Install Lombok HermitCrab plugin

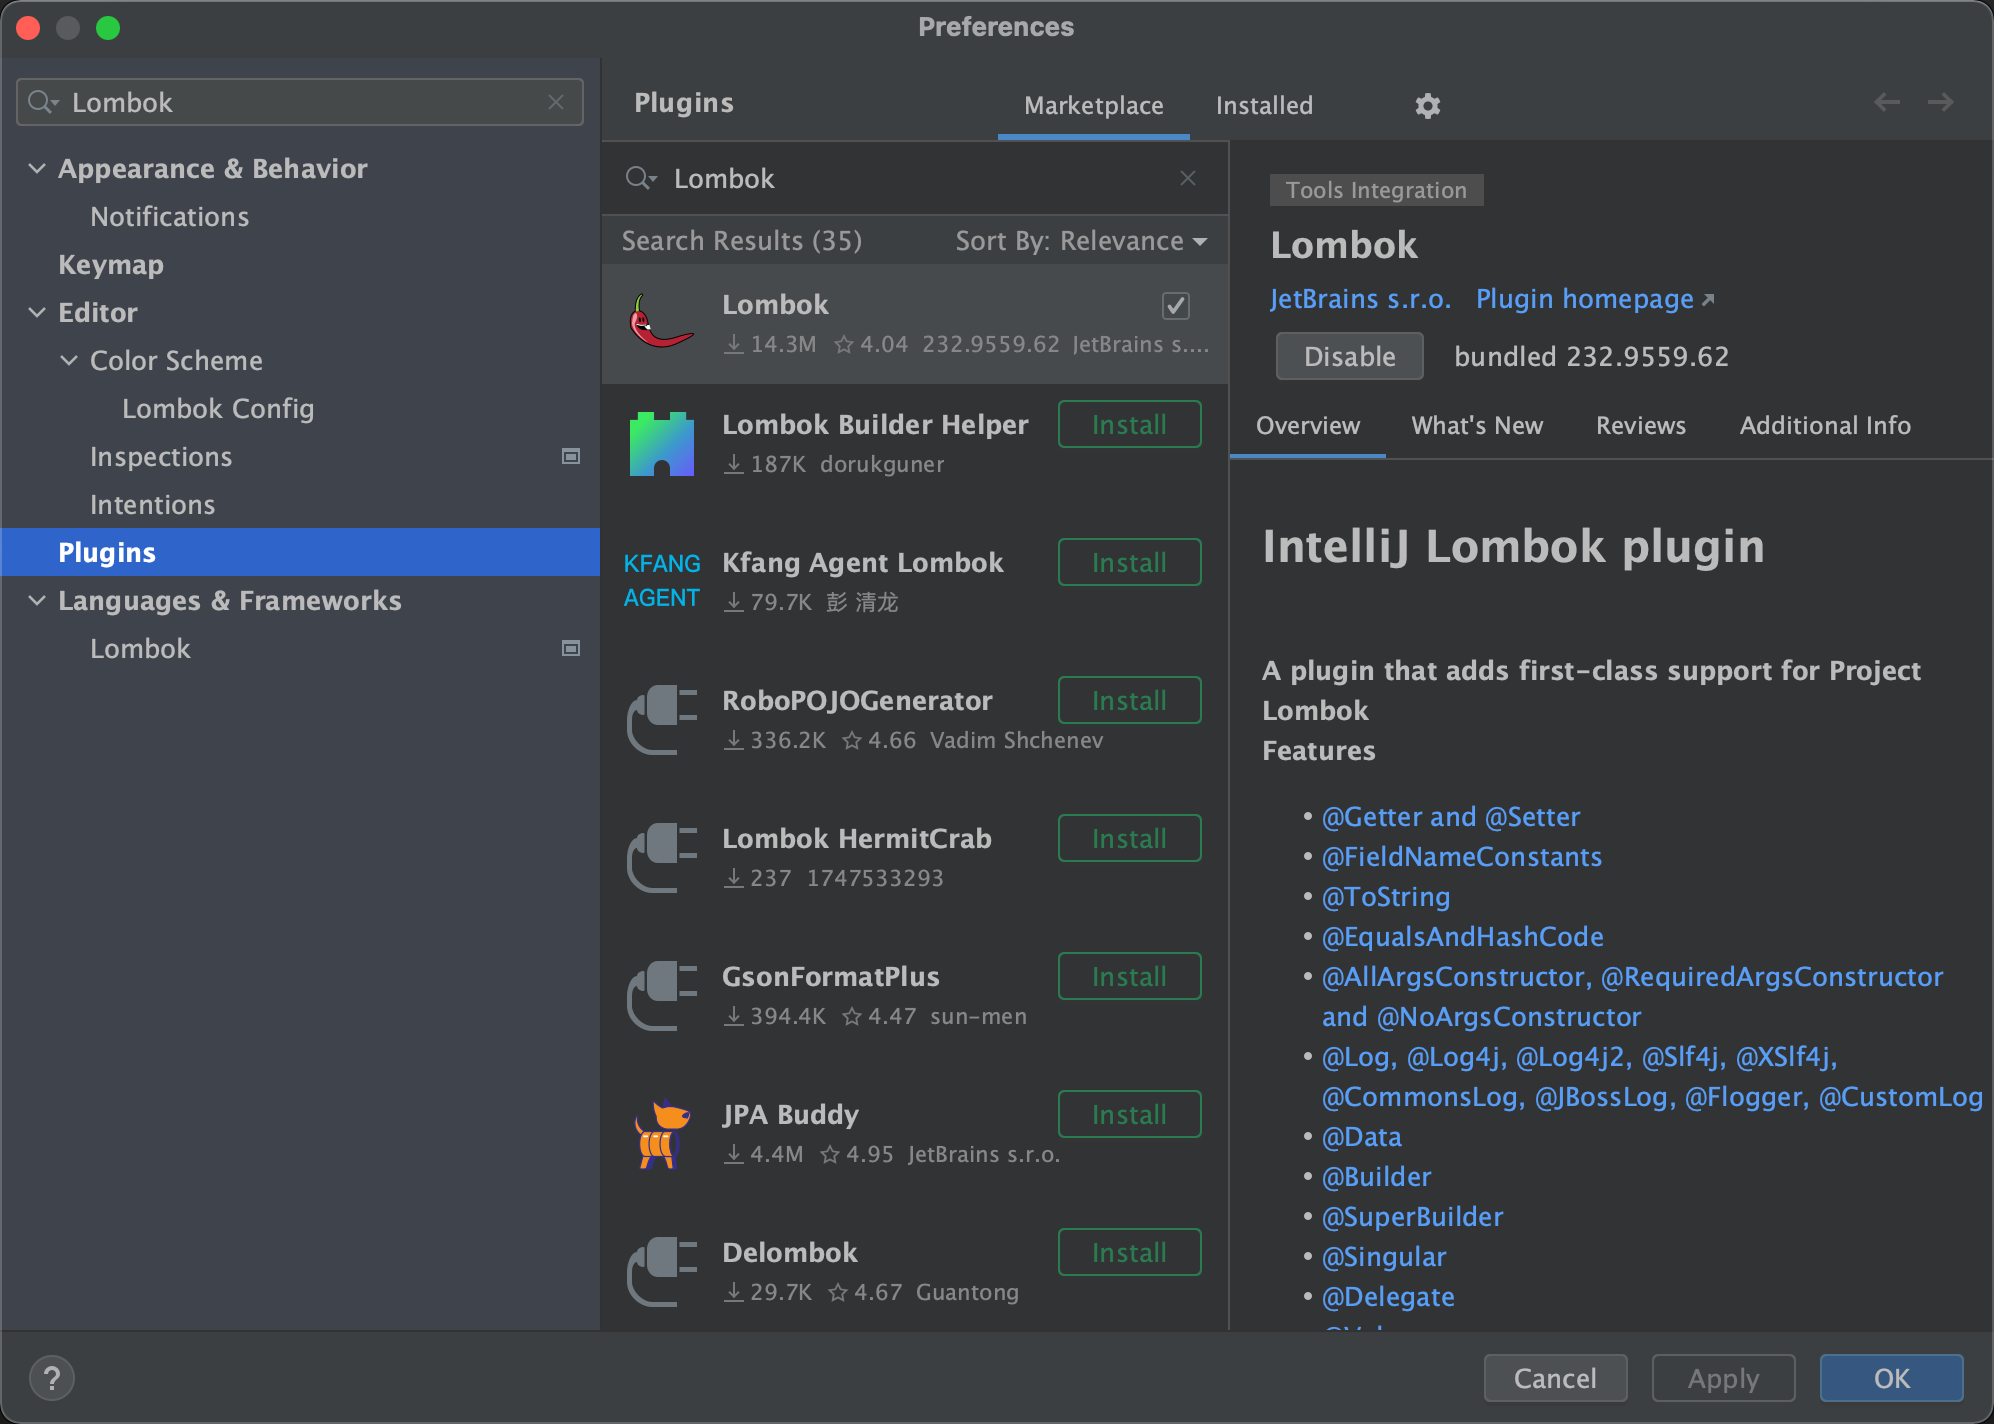coord(1129,838)
